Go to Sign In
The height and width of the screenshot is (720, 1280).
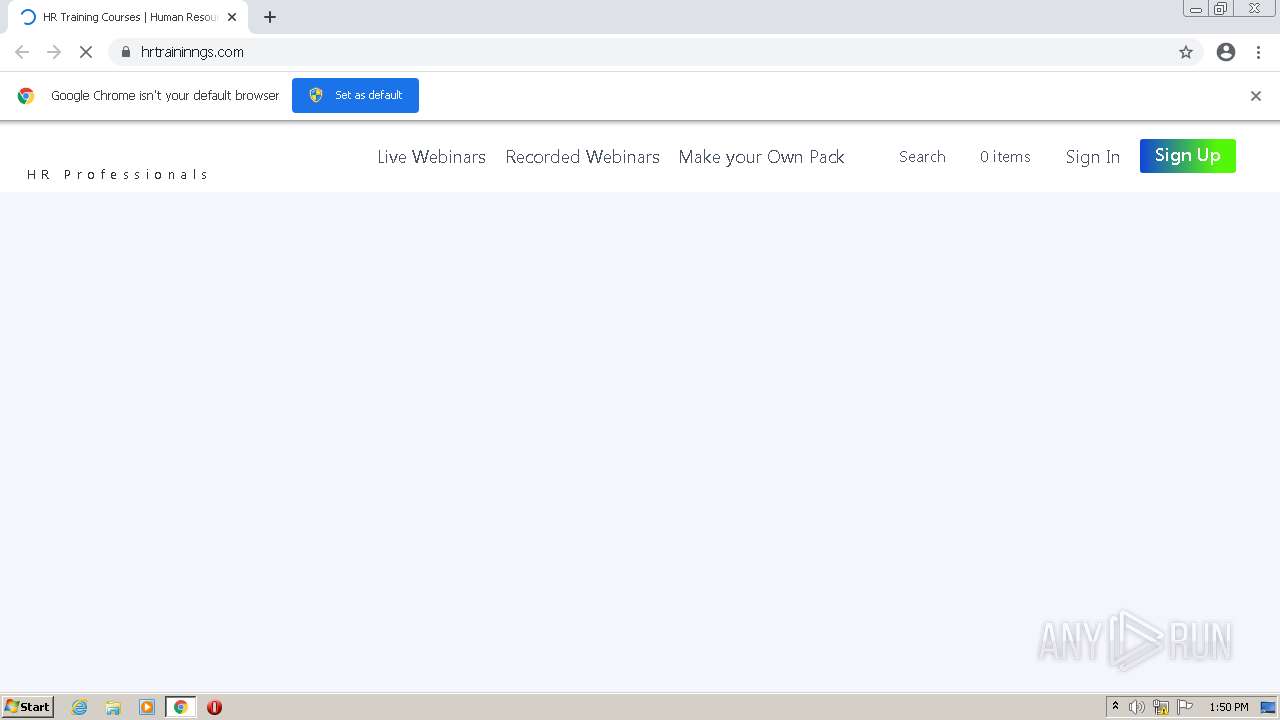pos(1093,157)
